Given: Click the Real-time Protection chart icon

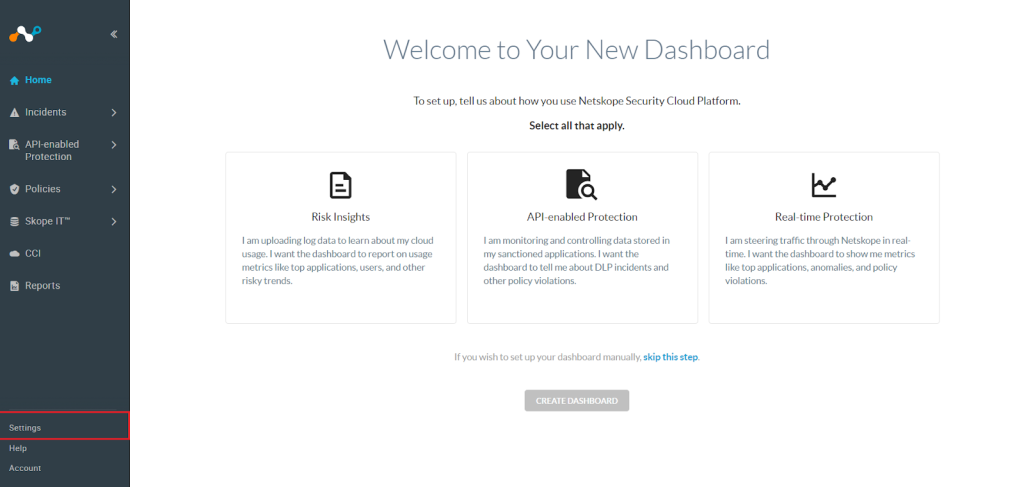Looking at the screenshot, I should (x=824, y=185).
